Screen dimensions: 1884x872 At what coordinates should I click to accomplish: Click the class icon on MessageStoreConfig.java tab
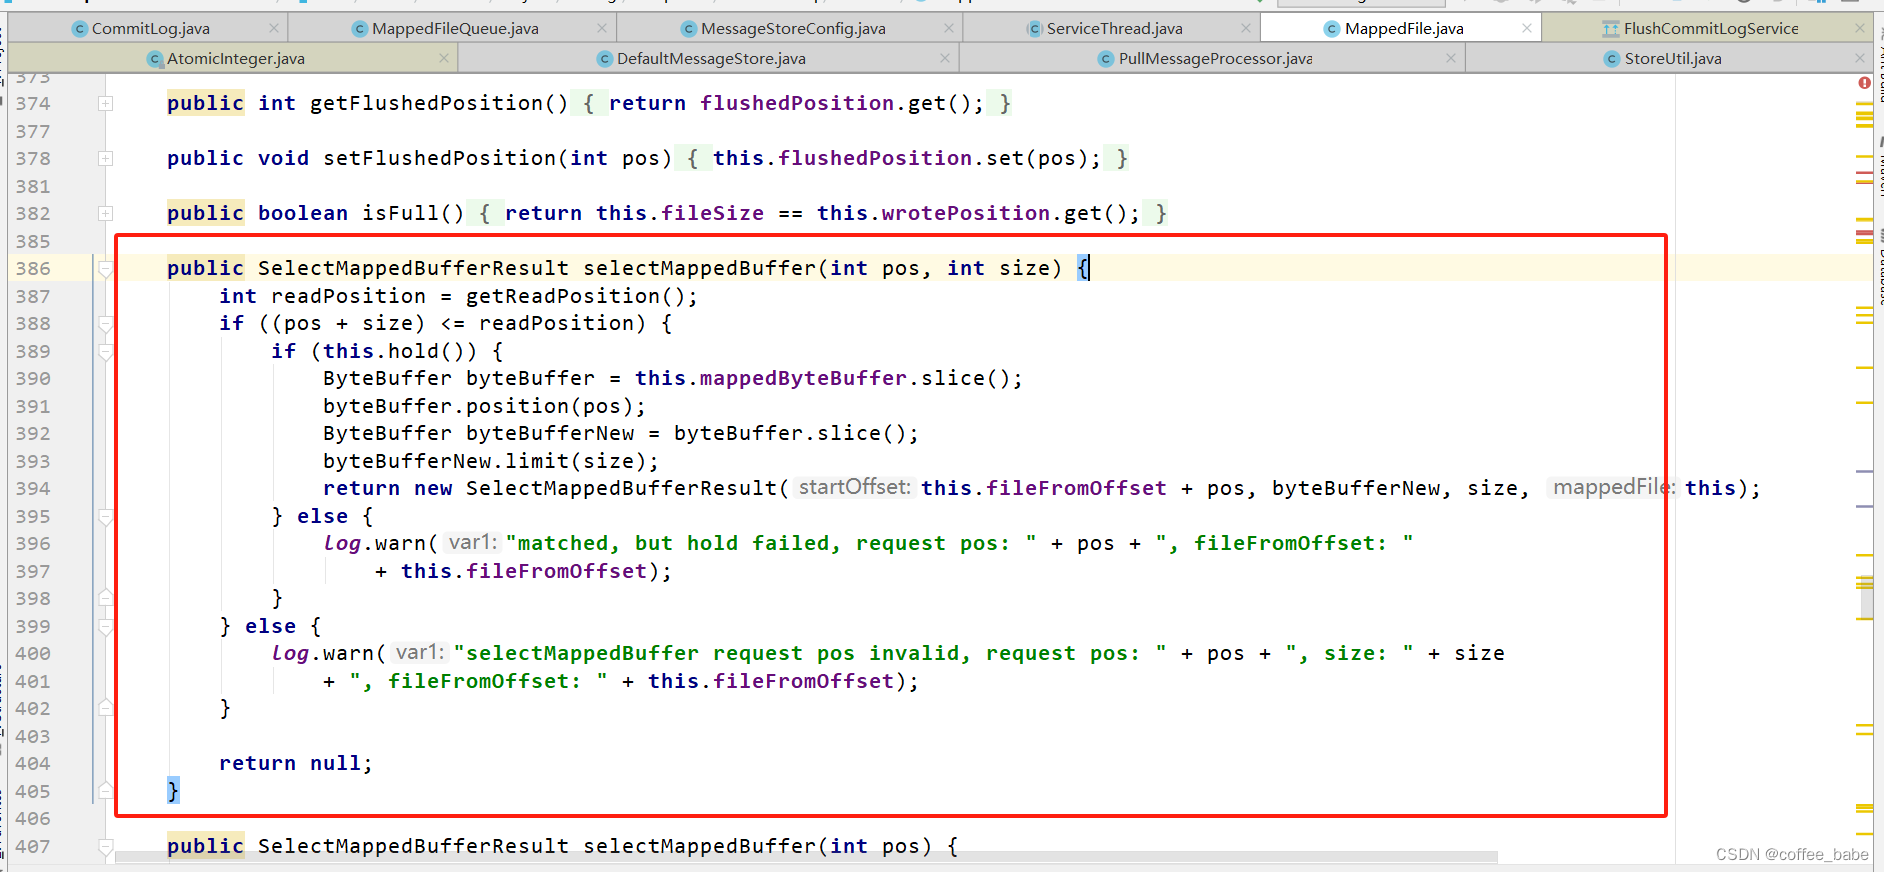(x=689, y=29)
